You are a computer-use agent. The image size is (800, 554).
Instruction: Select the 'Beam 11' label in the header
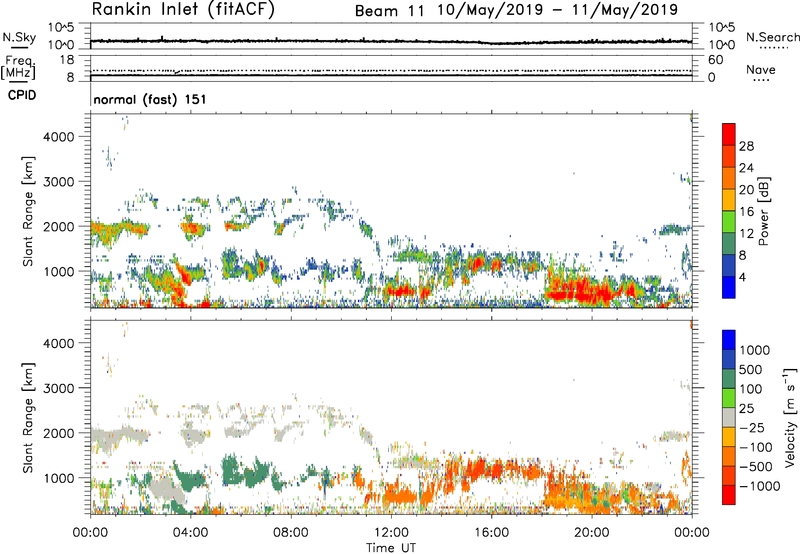389,11
